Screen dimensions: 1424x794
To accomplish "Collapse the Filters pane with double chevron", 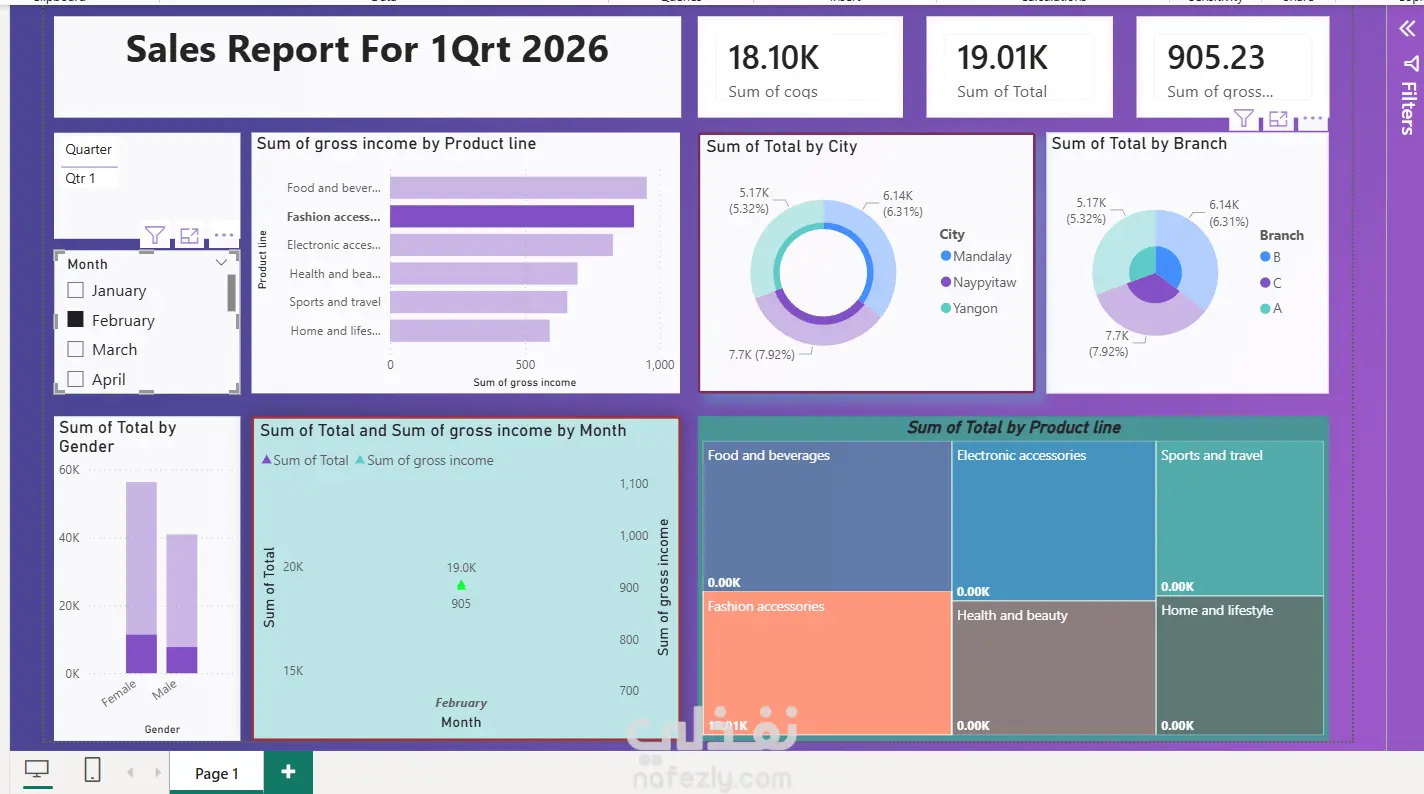I will pyautogui.click(x=1407, y=29).
